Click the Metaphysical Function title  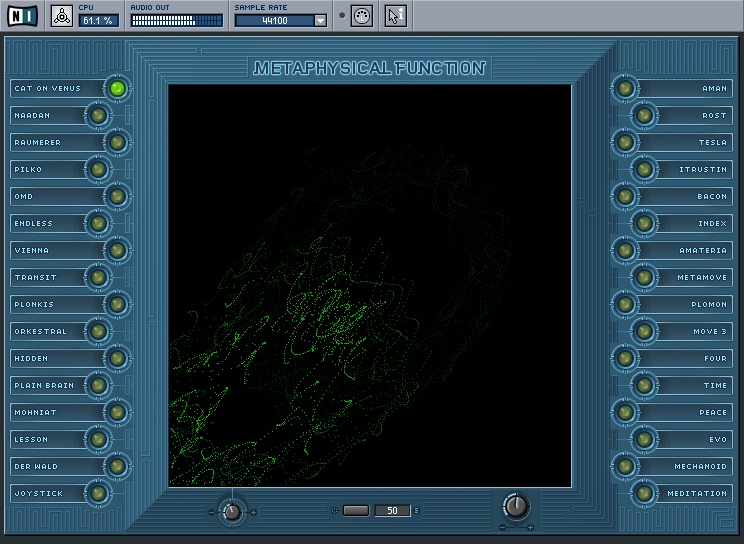370,68
